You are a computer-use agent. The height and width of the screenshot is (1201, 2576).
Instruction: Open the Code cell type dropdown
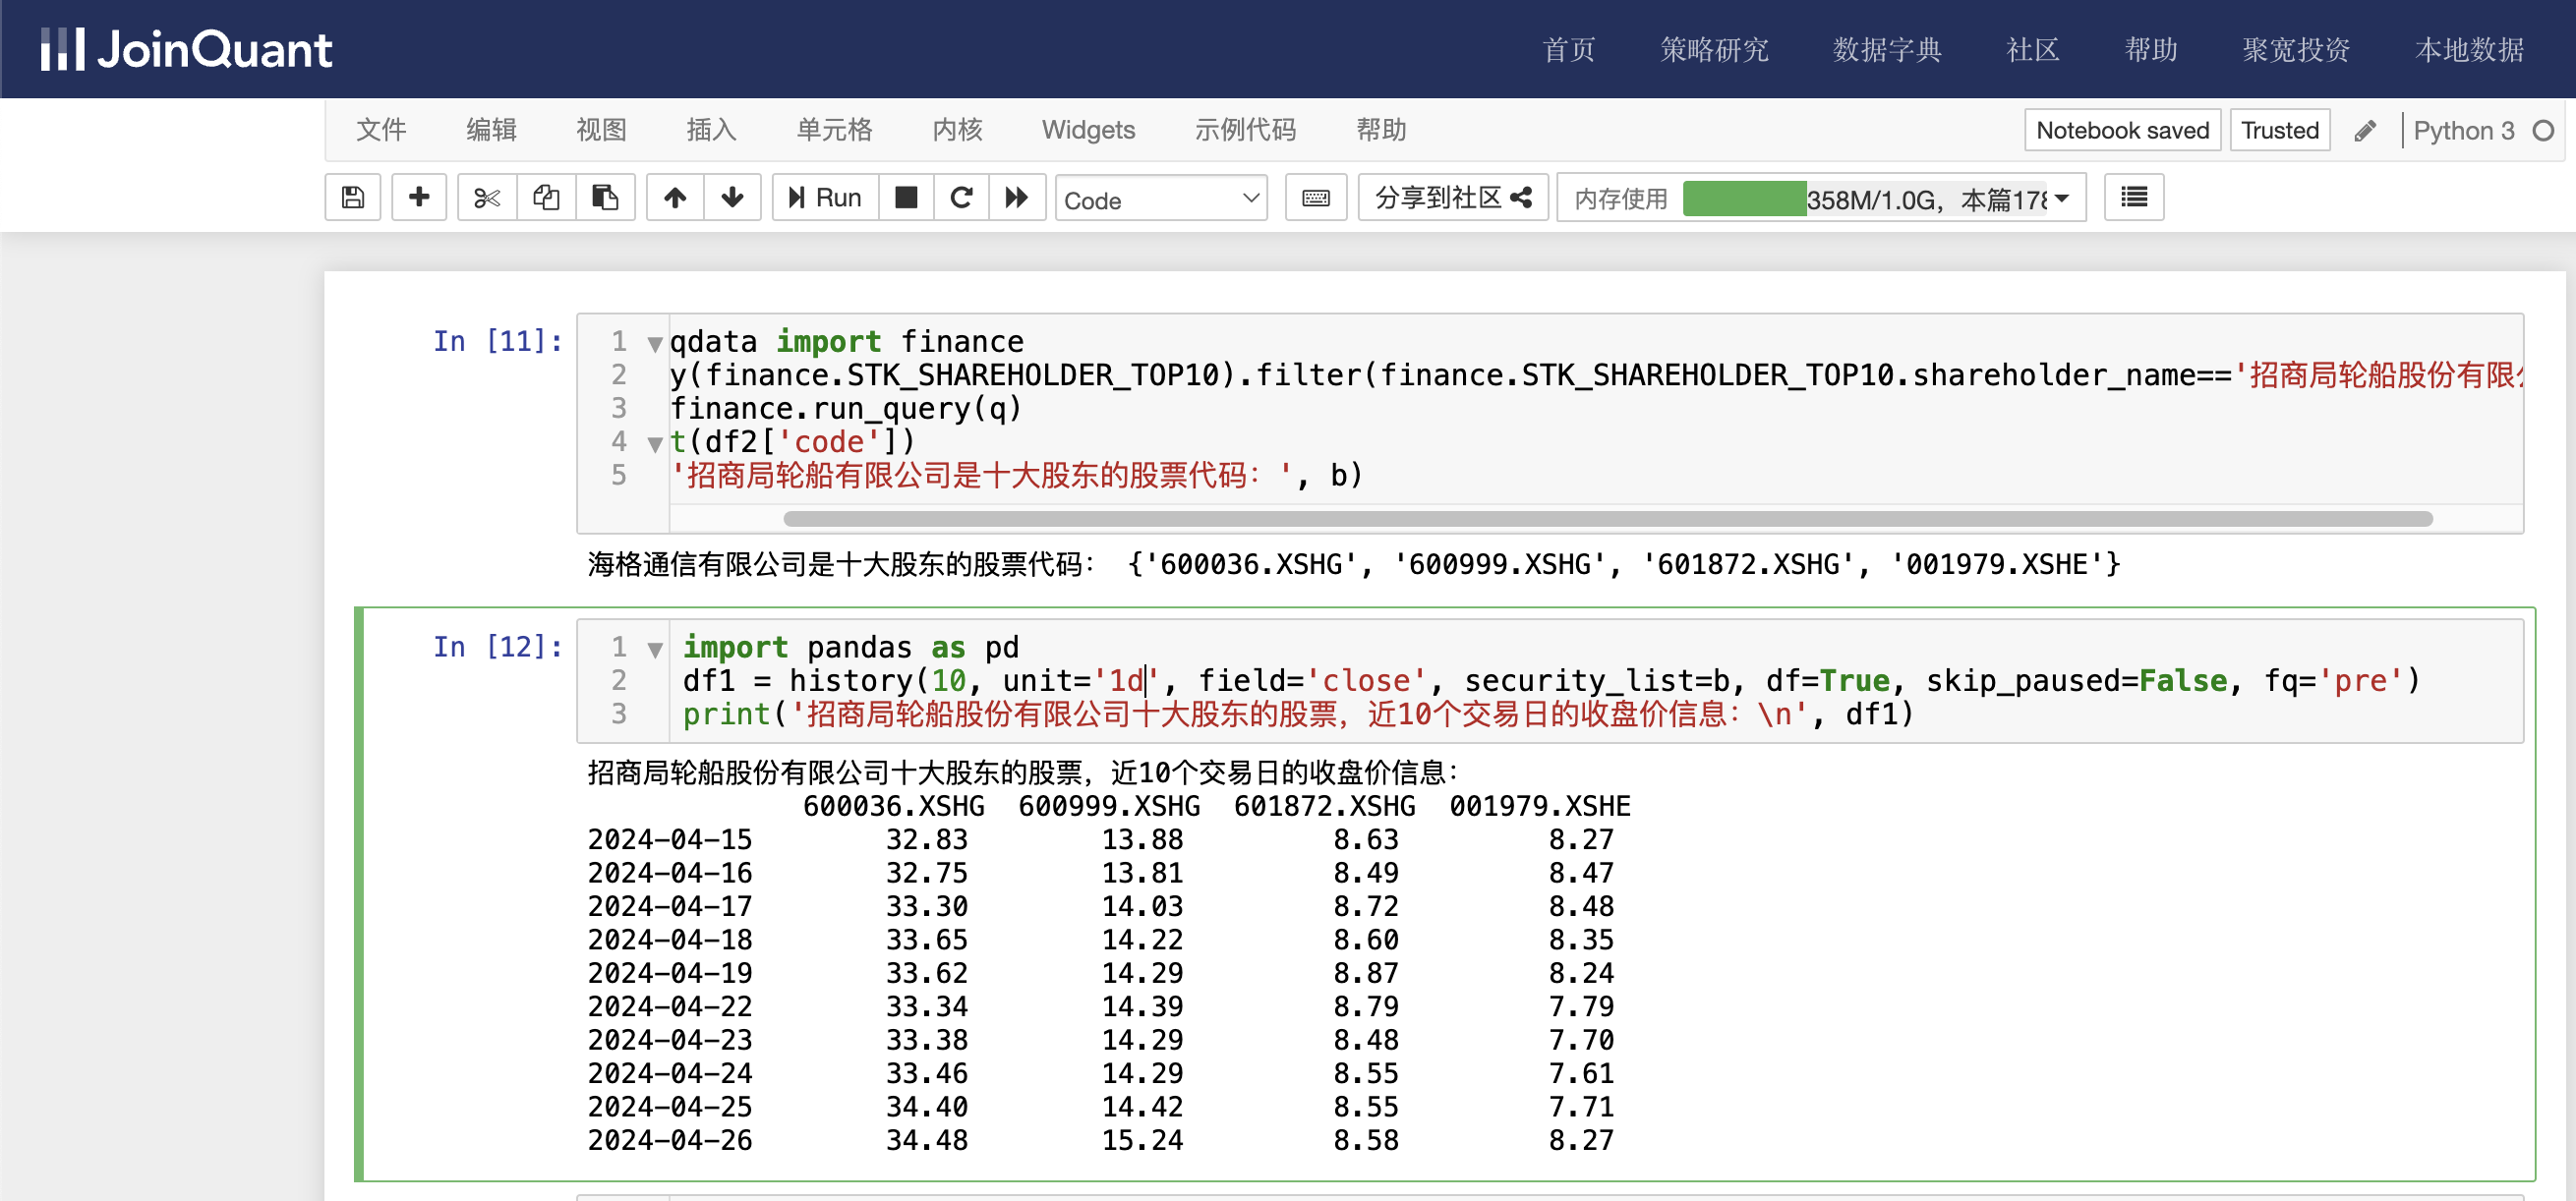(1160, 199)
